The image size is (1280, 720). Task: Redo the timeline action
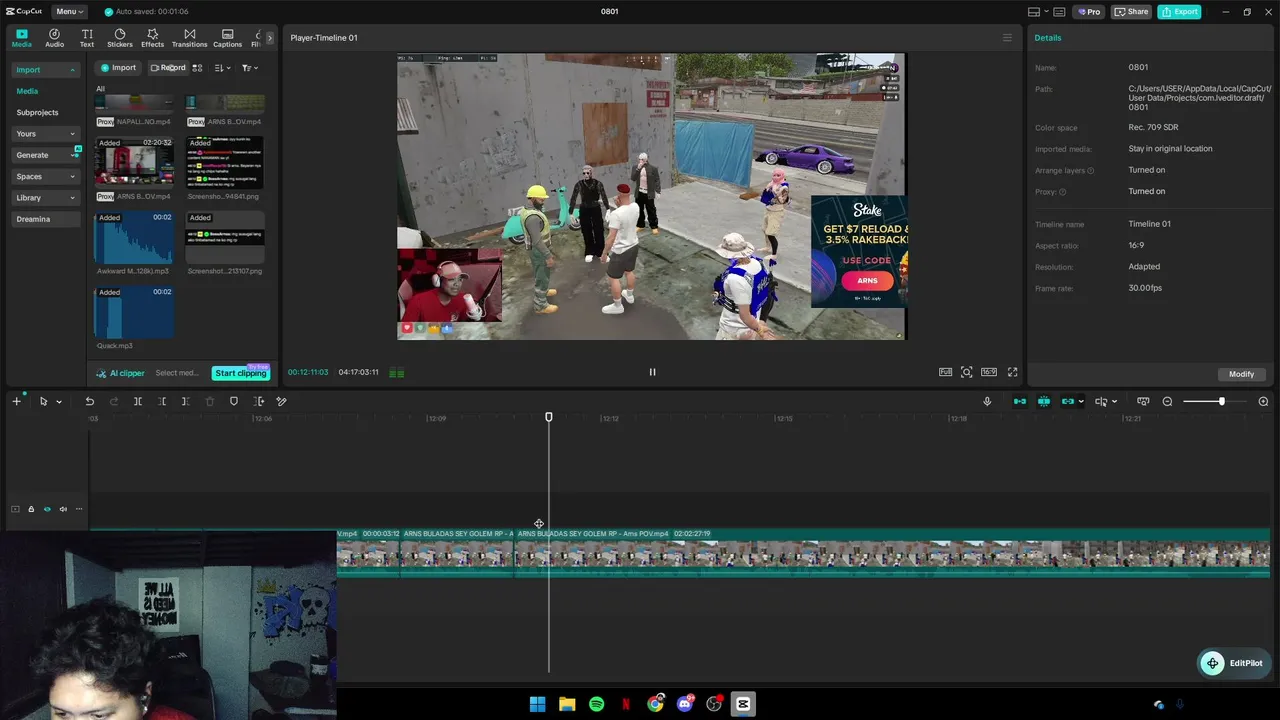113,402
